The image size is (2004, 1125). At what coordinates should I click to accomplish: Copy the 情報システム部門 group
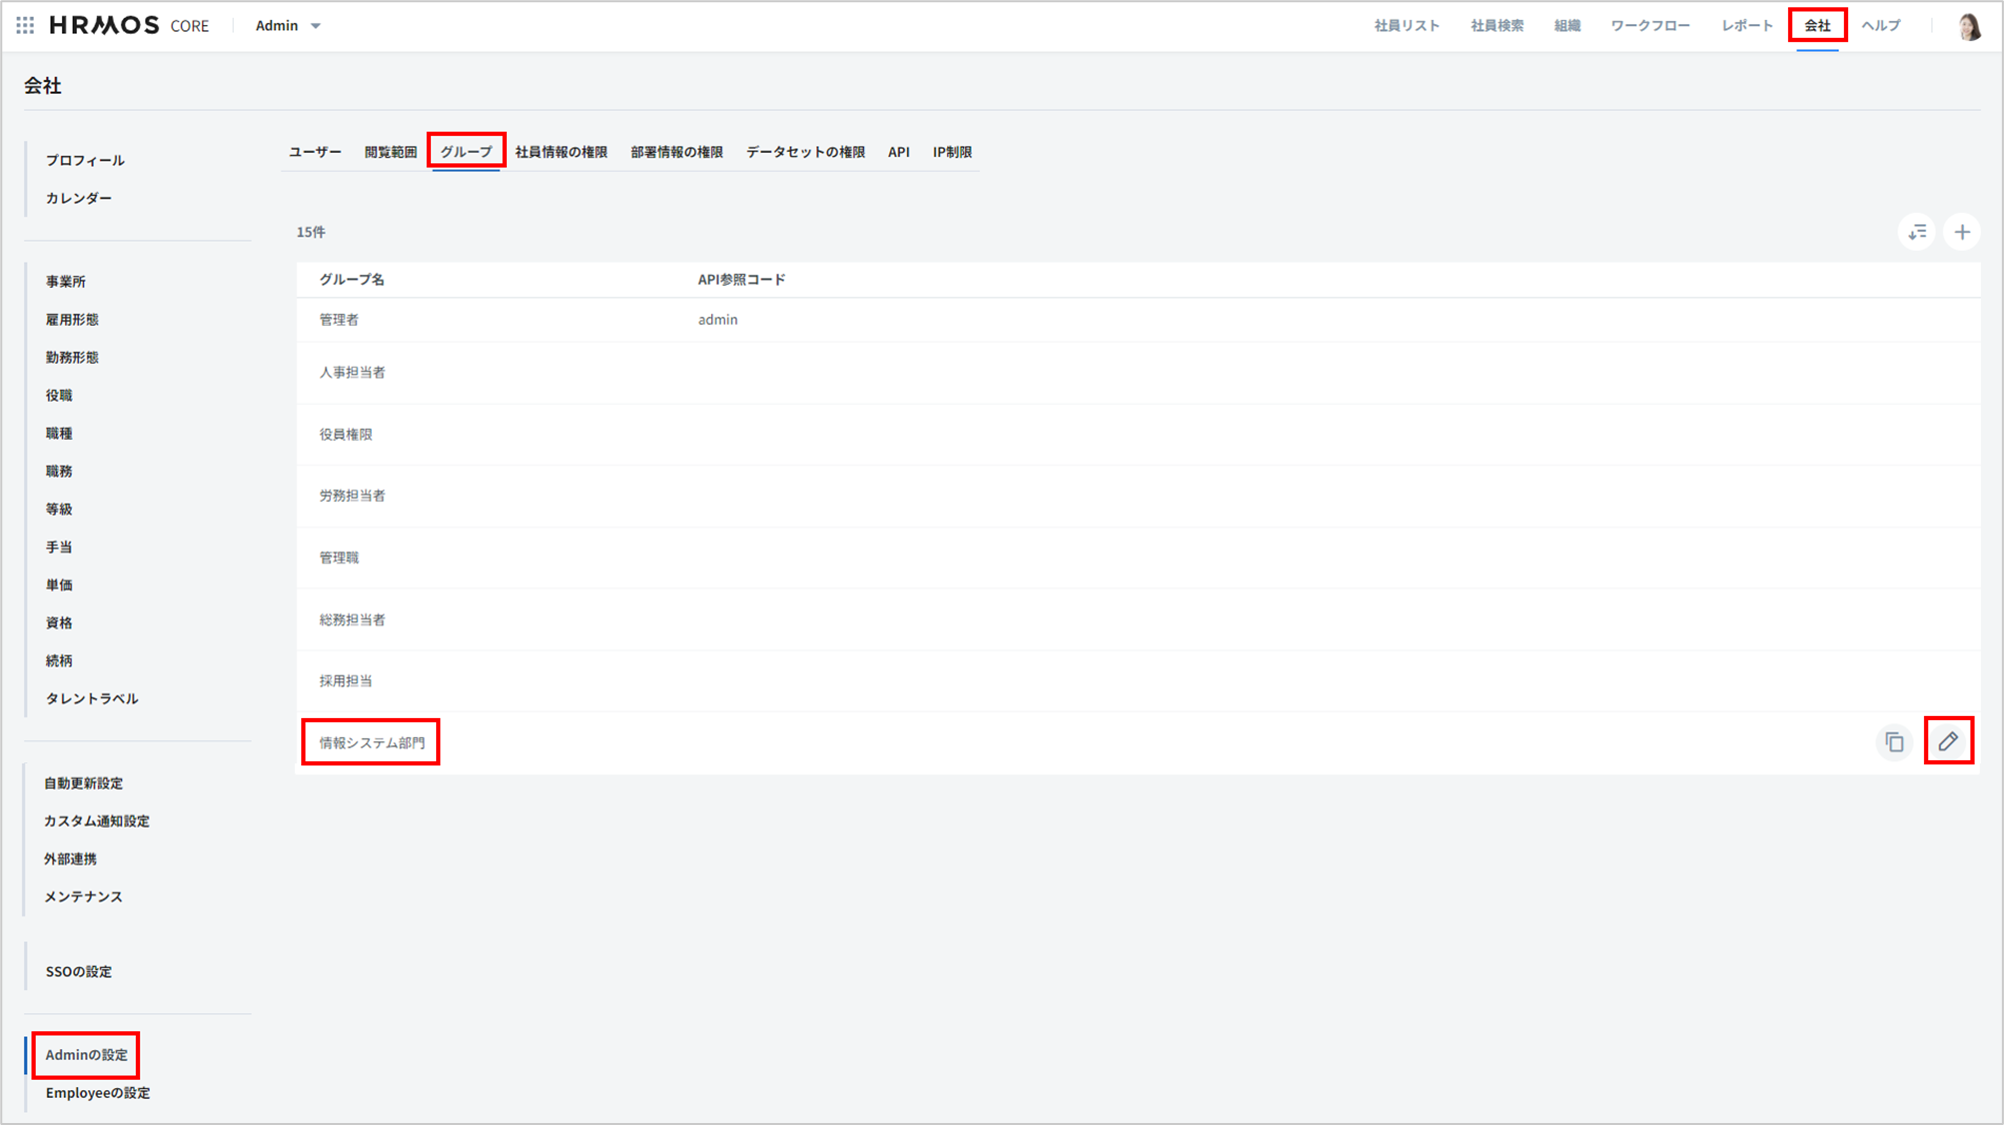(1894, 742)
